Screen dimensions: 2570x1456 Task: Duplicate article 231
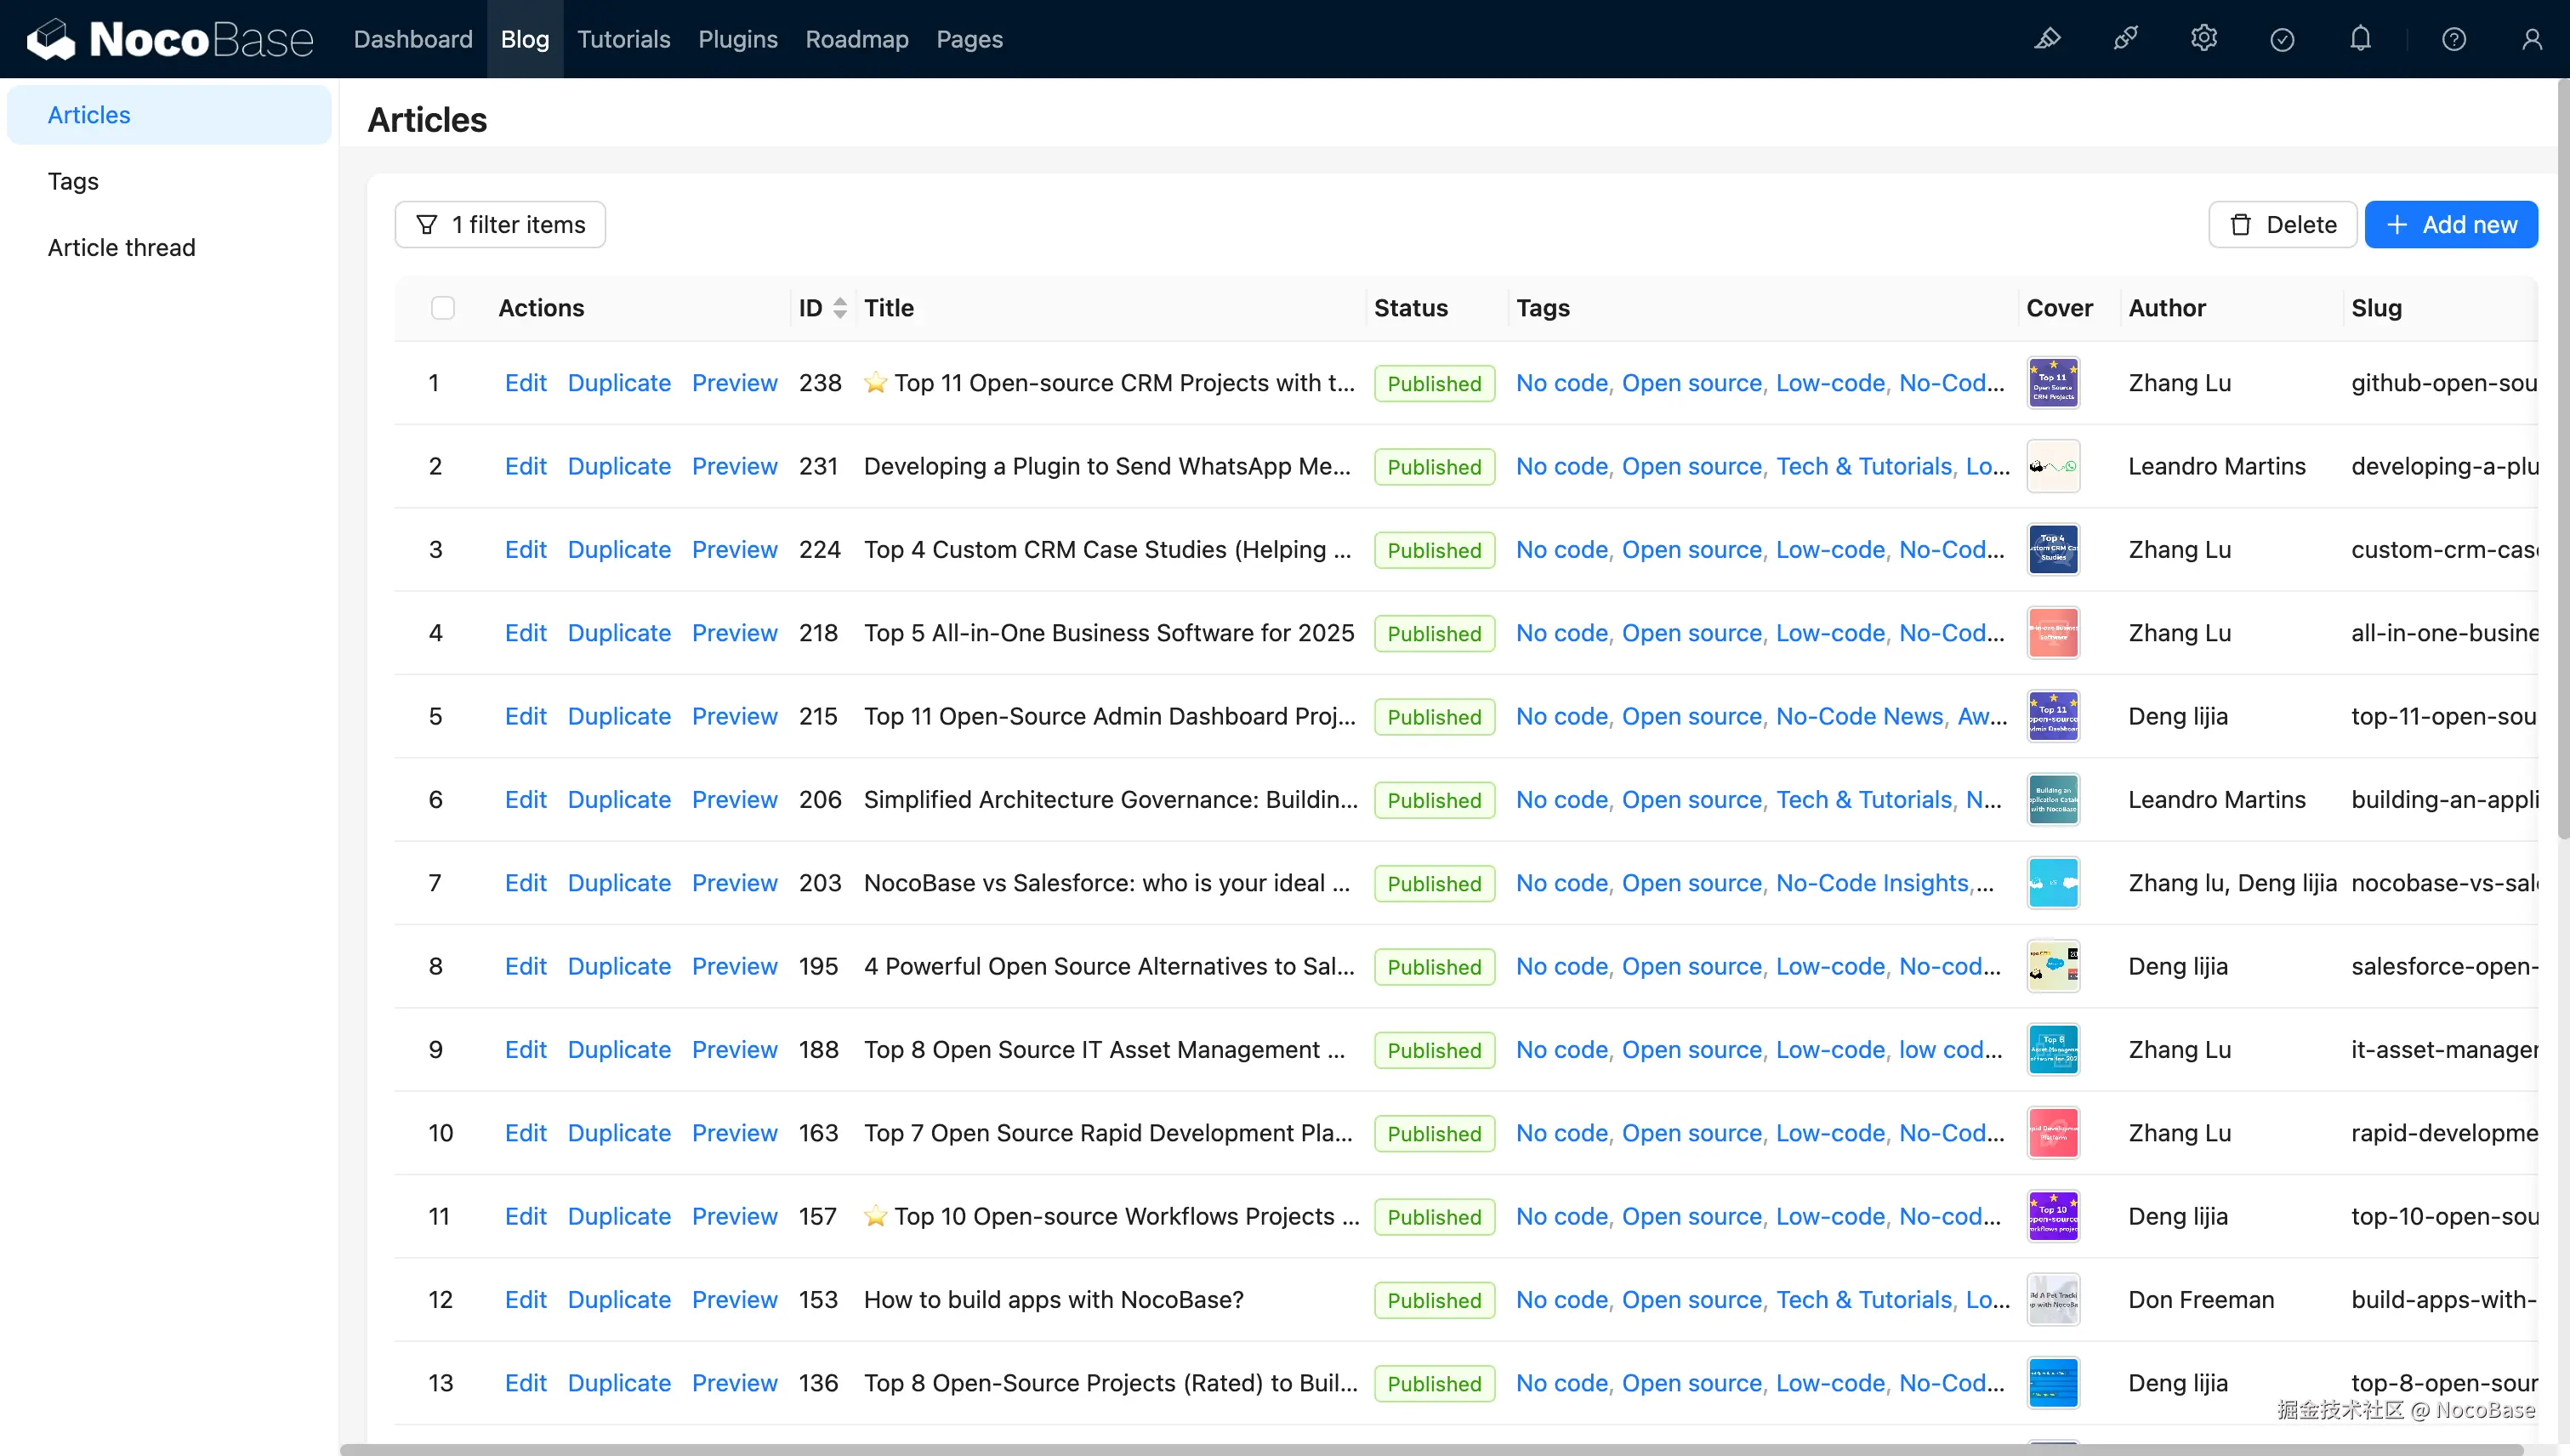coord(619,466)
